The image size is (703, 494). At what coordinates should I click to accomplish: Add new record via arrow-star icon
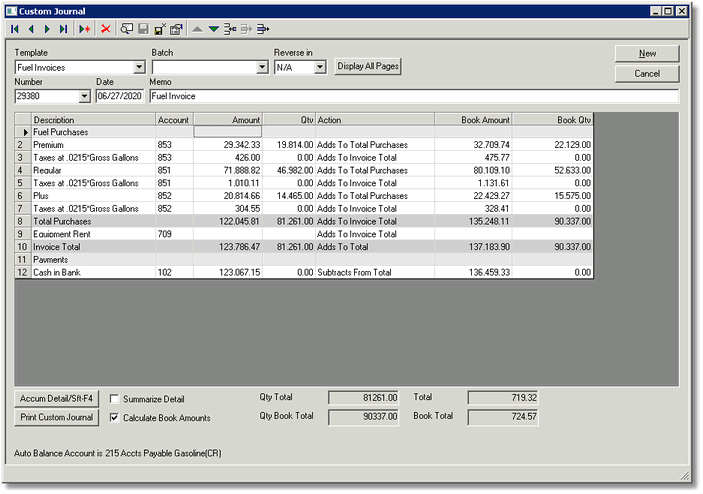coord(84,29)
